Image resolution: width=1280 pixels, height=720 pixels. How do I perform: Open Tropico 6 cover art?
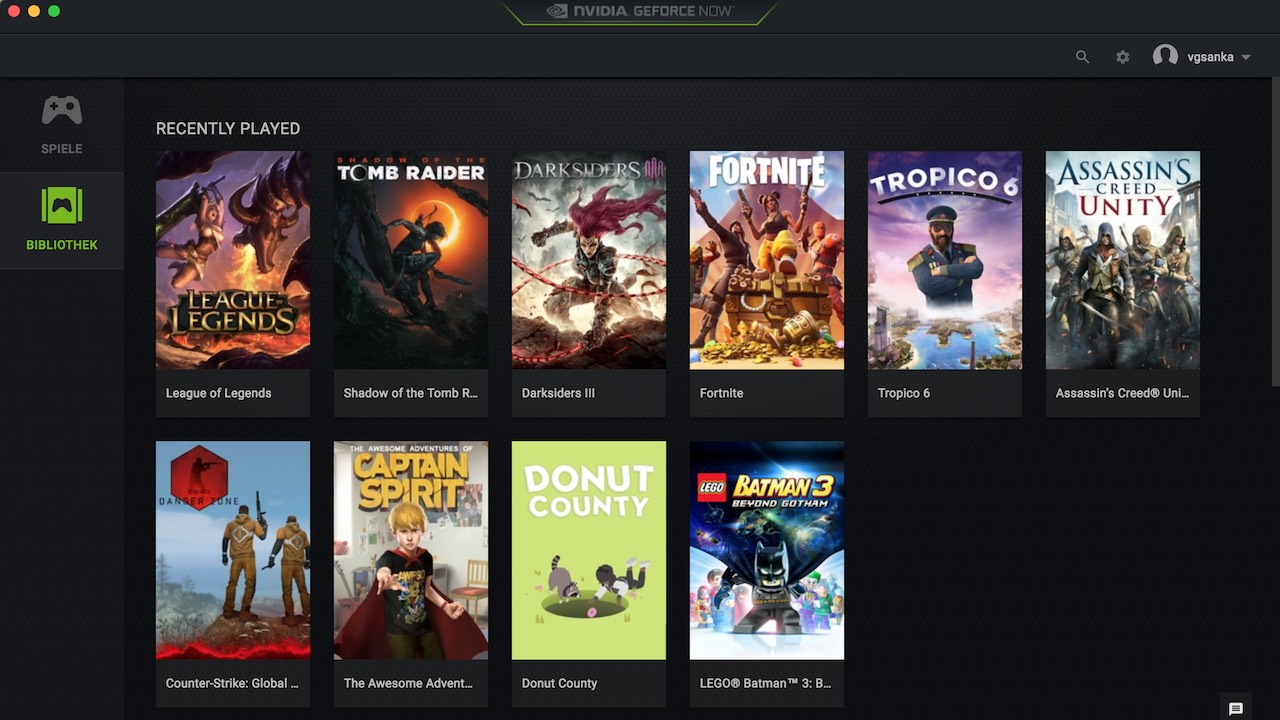tap(945, 260)
